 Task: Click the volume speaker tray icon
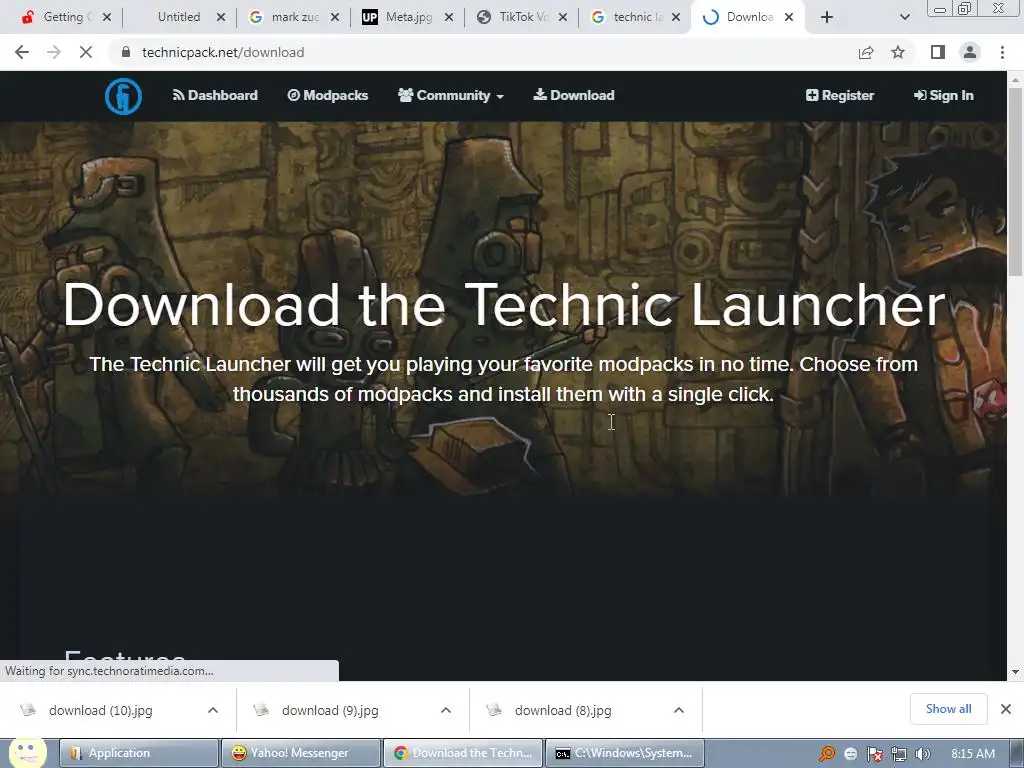pos(922,754)
